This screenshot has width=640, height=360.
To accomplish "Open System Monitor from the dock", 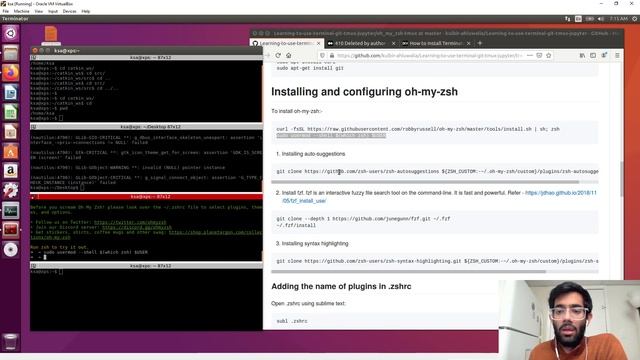I will (x=10, y=211).
